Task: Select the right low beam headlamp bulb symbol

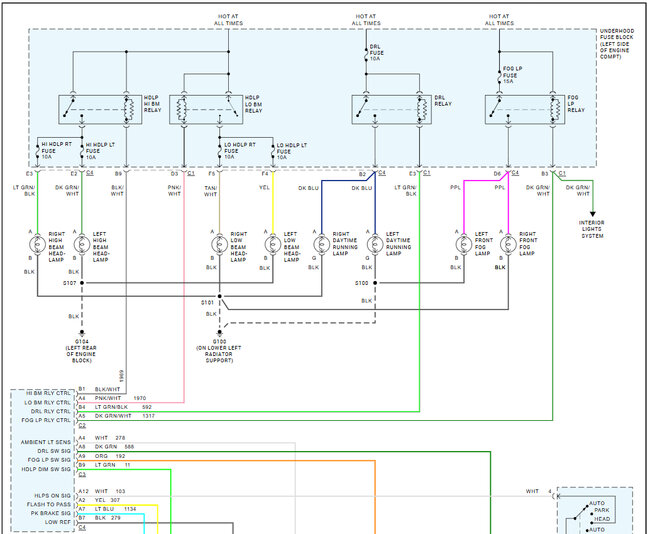Action: coord(219,244)
